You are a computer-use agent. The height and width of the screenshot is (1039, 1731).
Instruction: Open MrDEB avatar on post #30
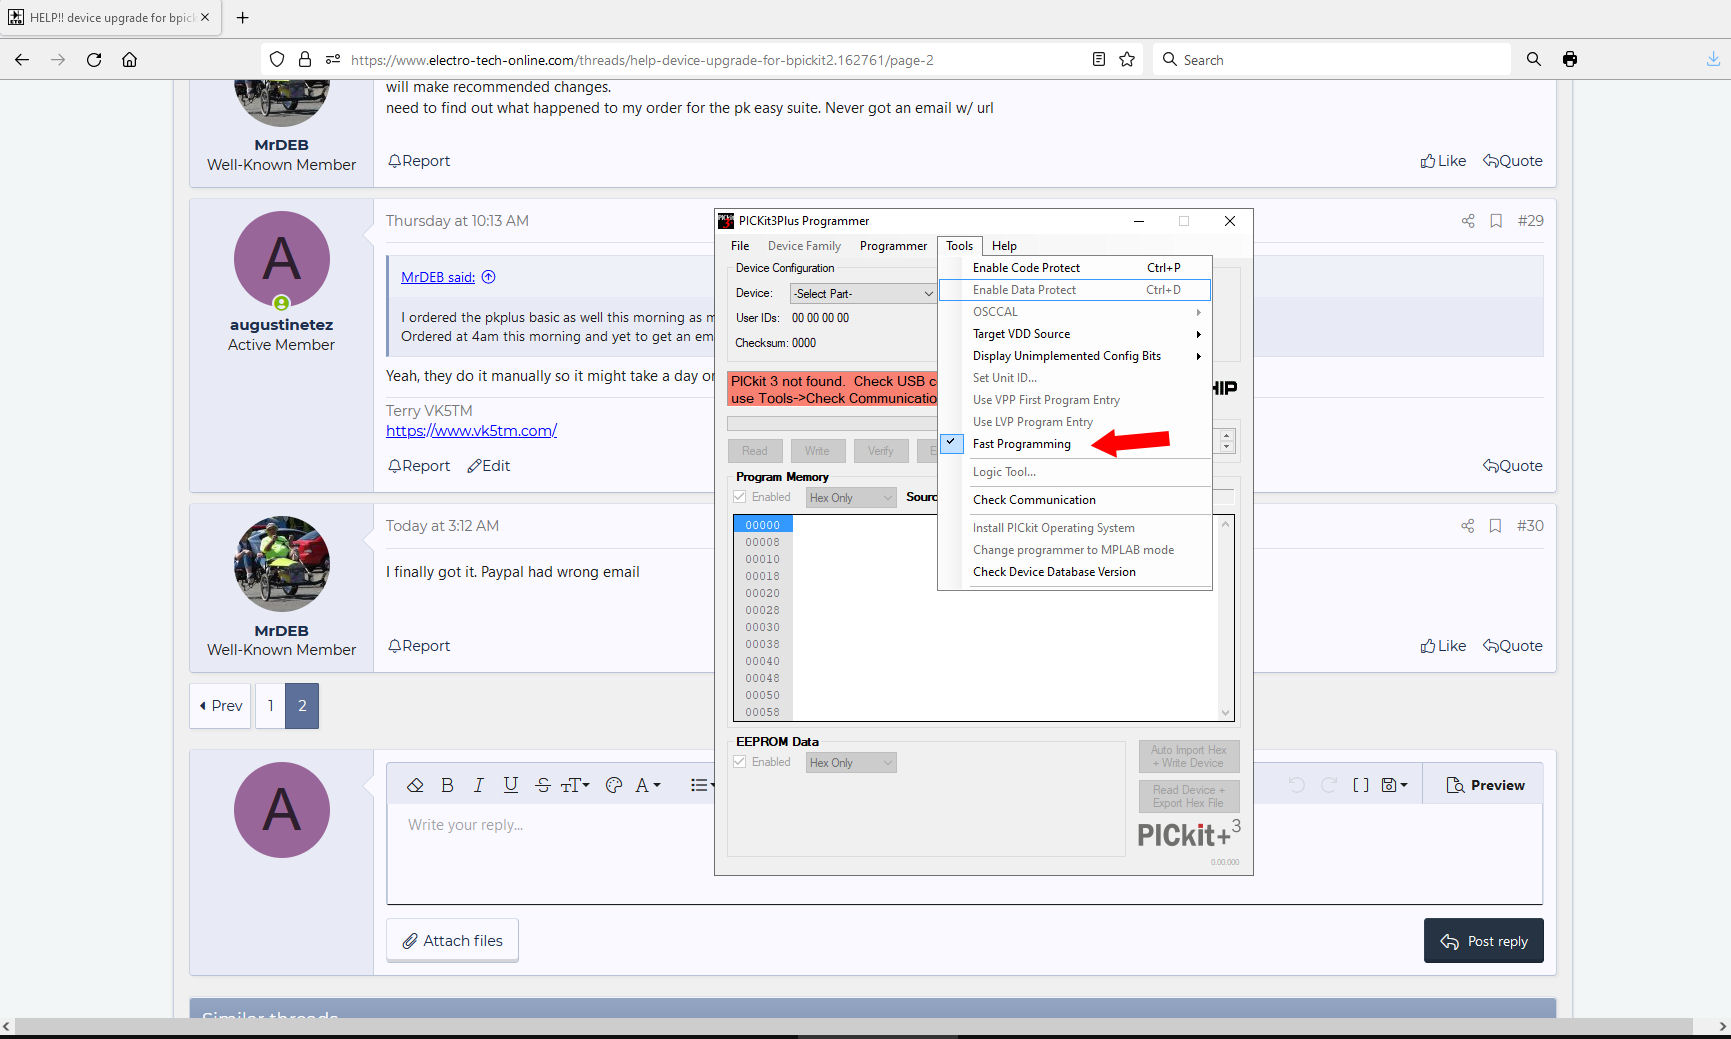[282, 564]
